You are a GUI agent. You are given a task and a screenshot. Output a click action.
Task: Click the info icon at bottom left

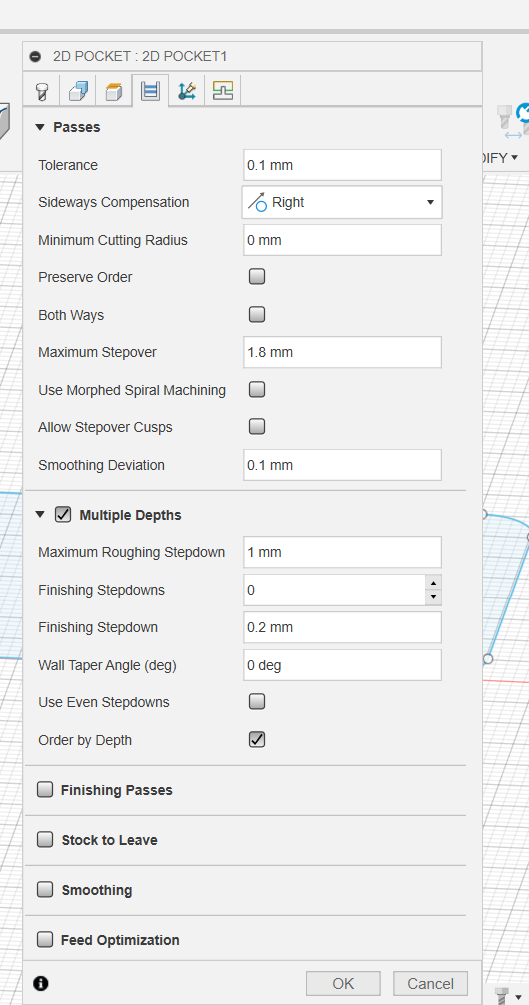coord(40,983)
